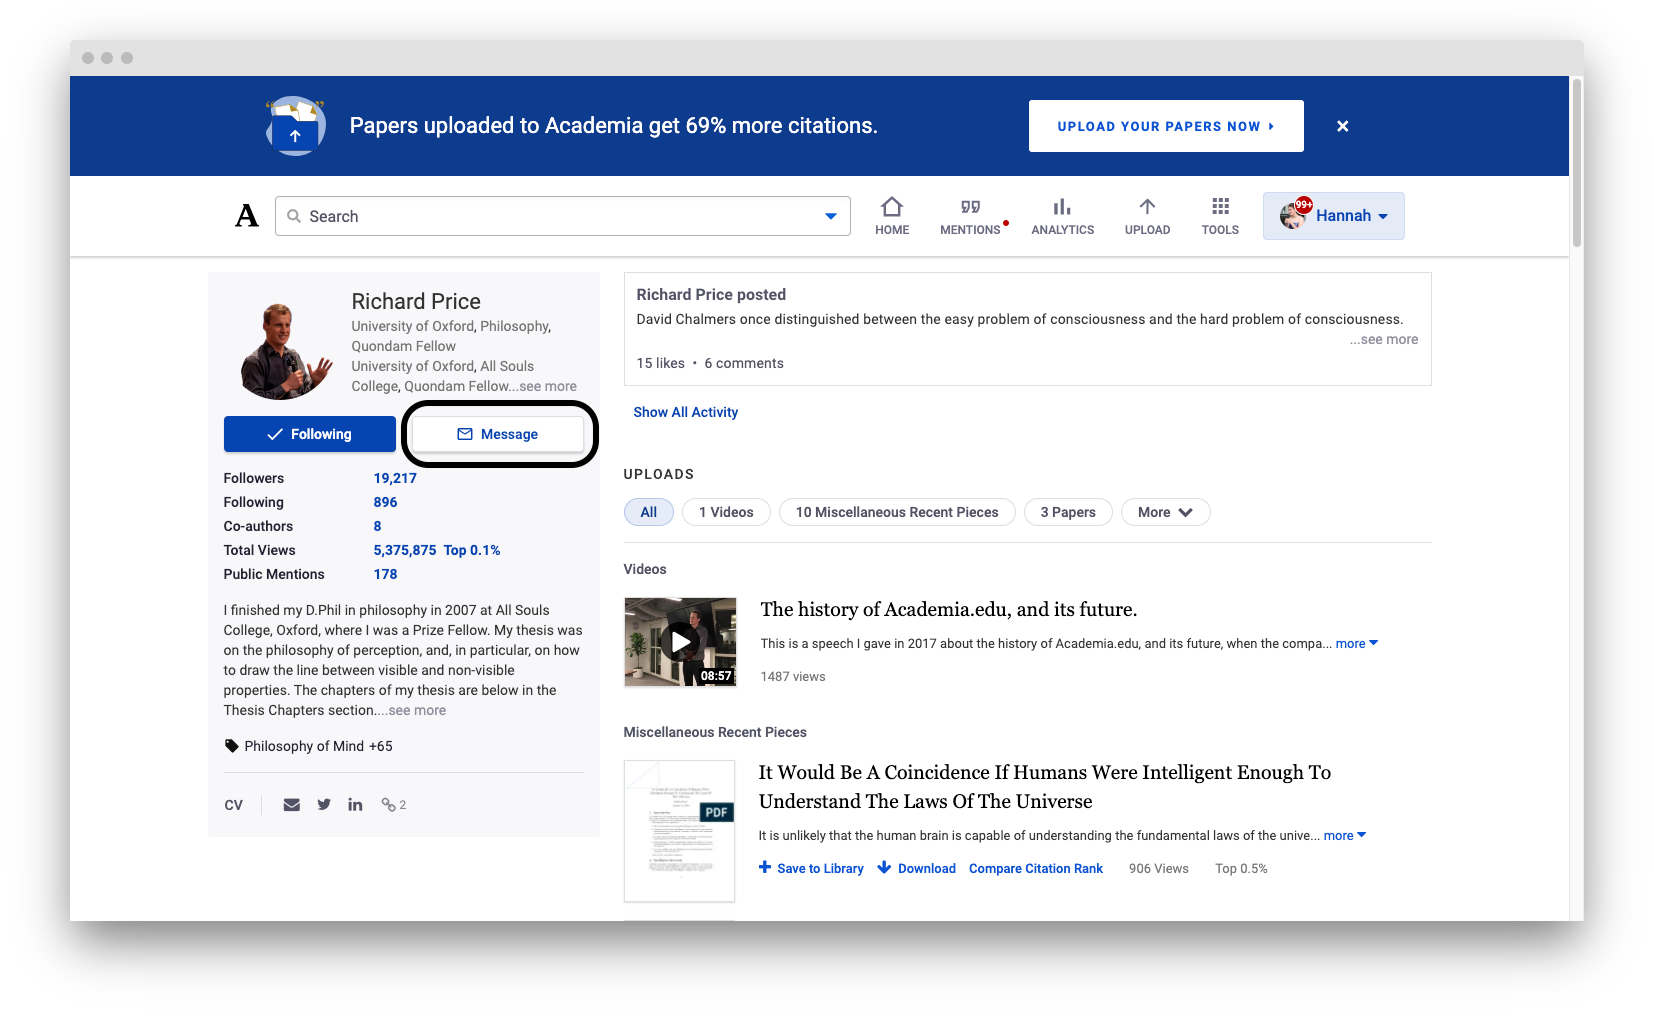Click the 906 Views text

pyautogui.click(x=1159, y=869)
